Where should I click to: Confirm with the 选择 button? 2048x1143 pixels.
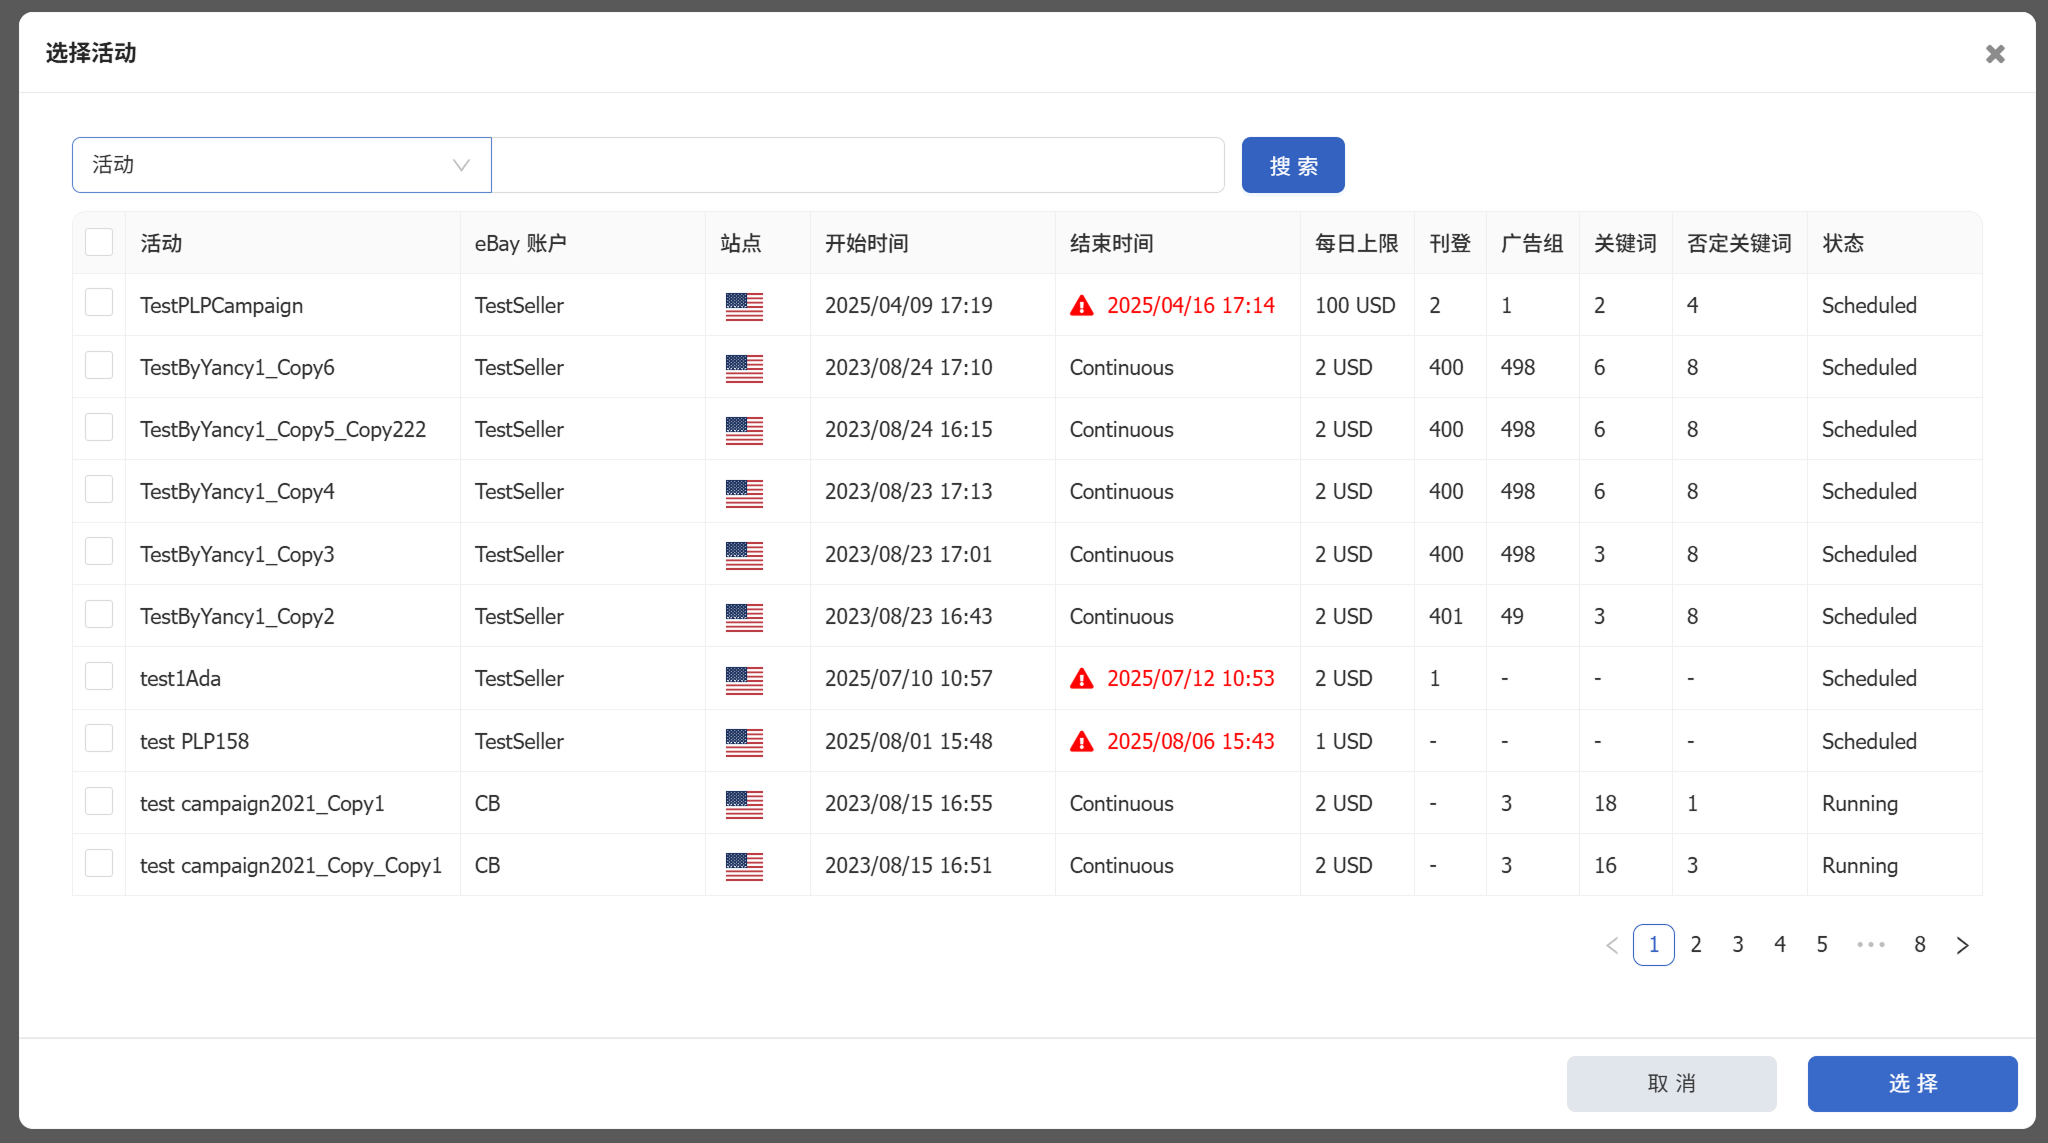point(1912,1083)
